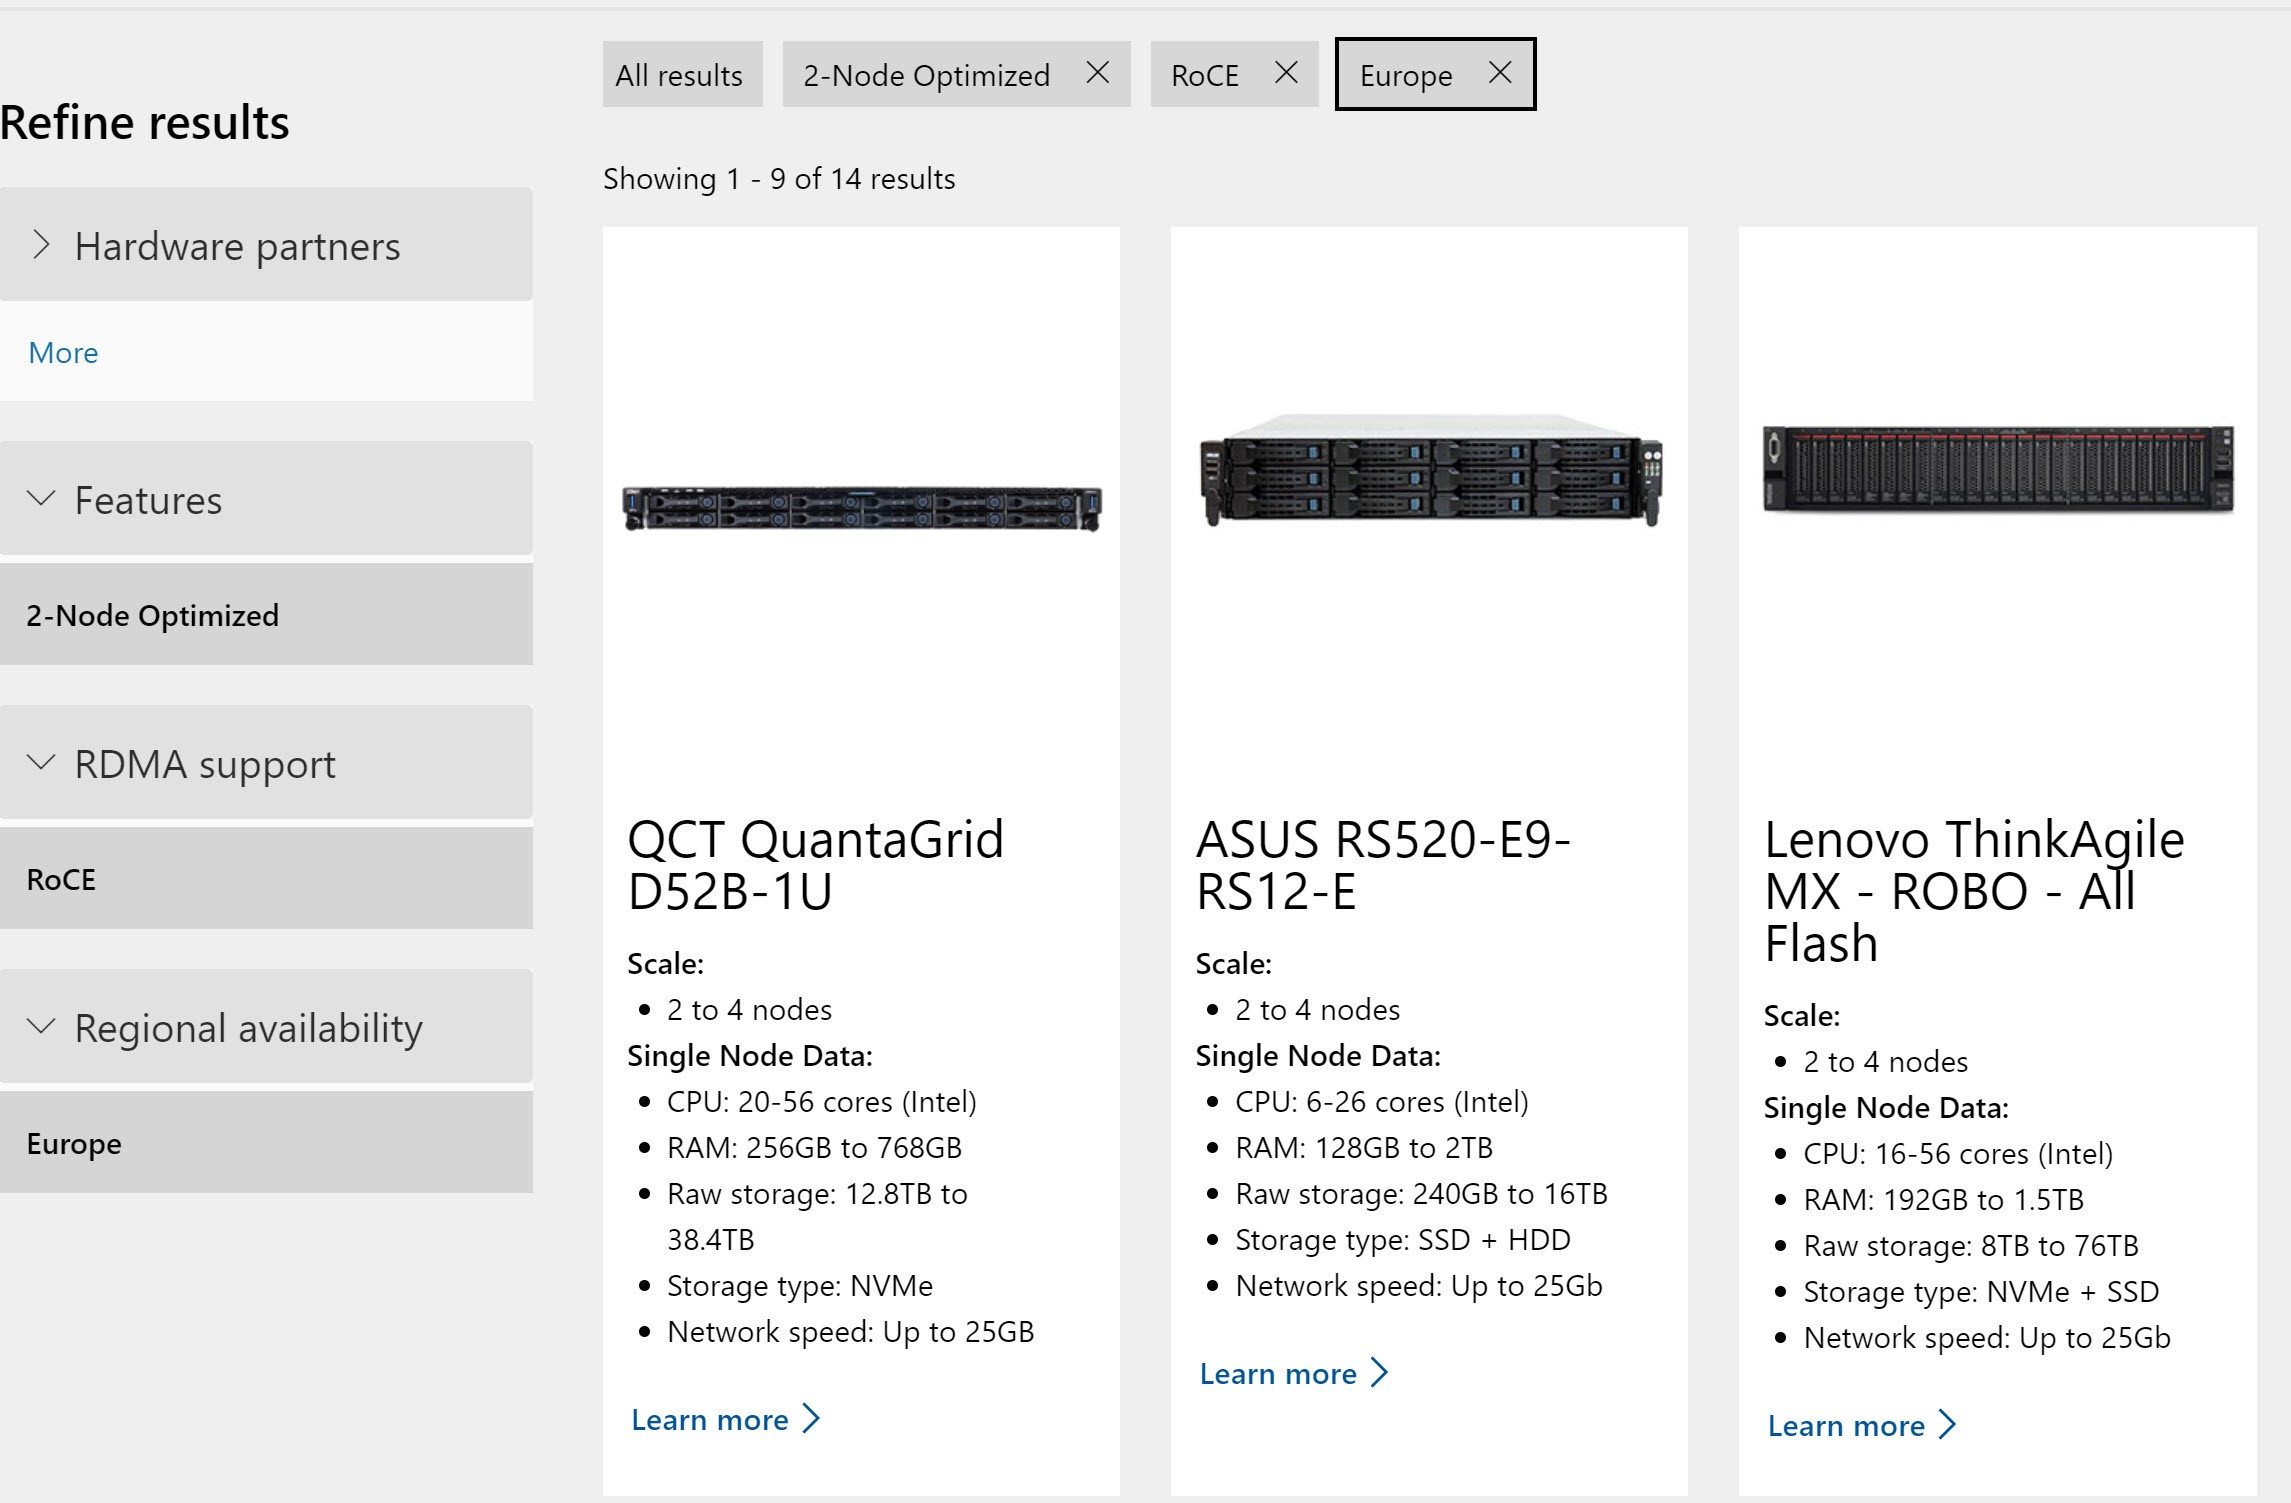Viewport: 2291px width, 1503px height.
Task: Remove the Europe filter tag
Action: point(1499,73)
